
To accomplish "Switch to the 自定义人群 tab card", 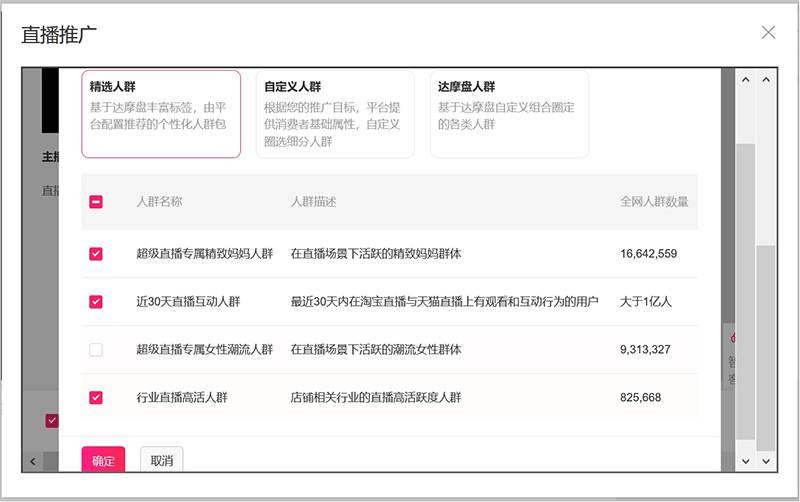I will [x=334, y=113].
